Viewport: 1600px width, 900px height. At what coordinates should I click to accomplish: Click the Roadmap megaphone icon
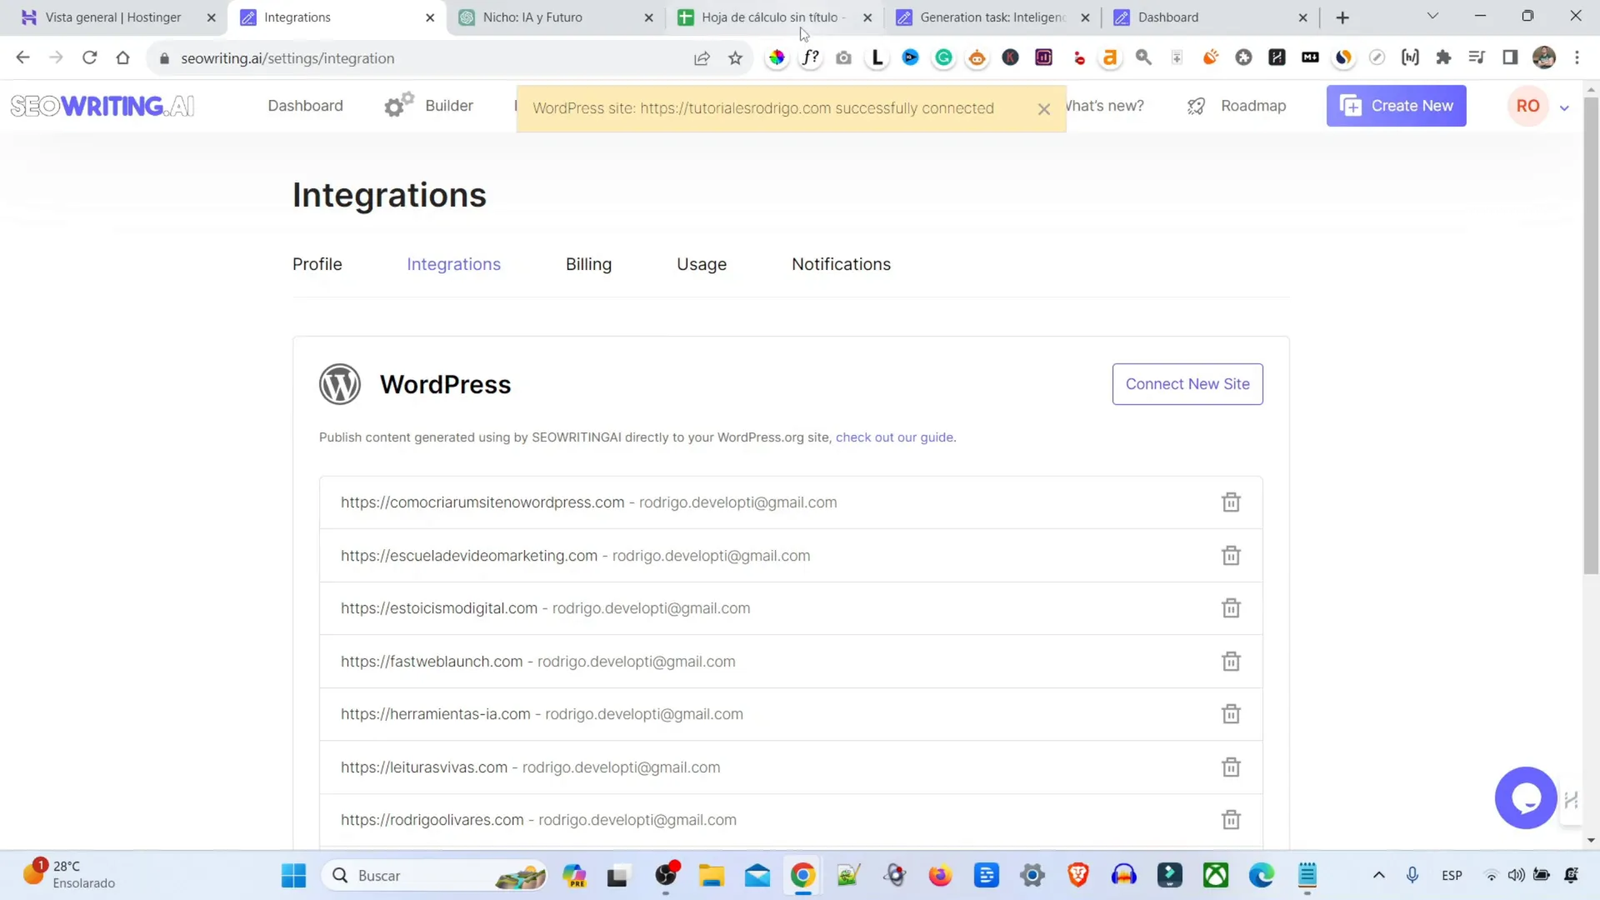click(x=1196, y=105)
